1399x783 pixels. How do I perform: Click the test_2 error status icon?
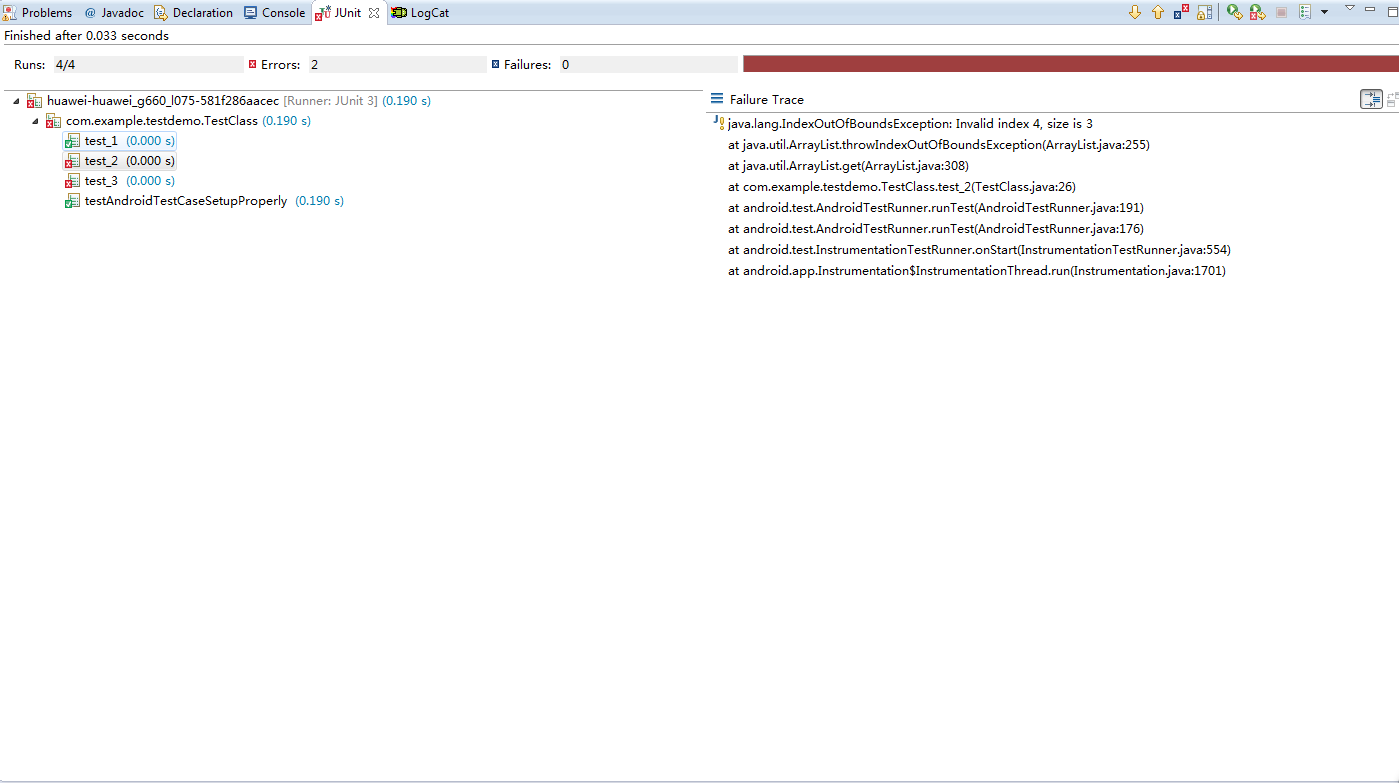coord(72,161)
